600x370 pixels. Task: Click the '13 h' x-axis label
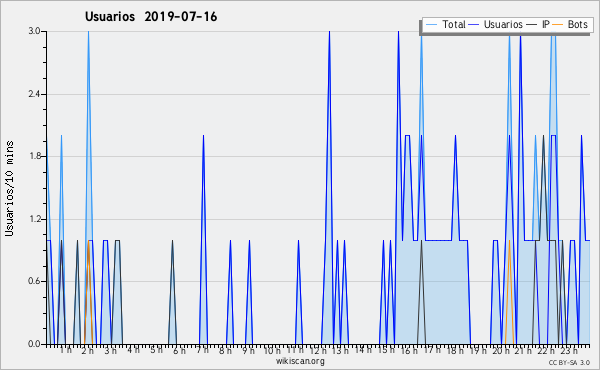[340, 351]
